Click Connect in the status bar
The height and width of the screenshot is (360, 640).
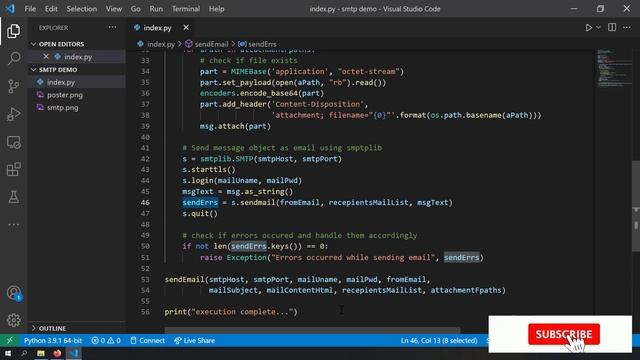click(148, 340)
